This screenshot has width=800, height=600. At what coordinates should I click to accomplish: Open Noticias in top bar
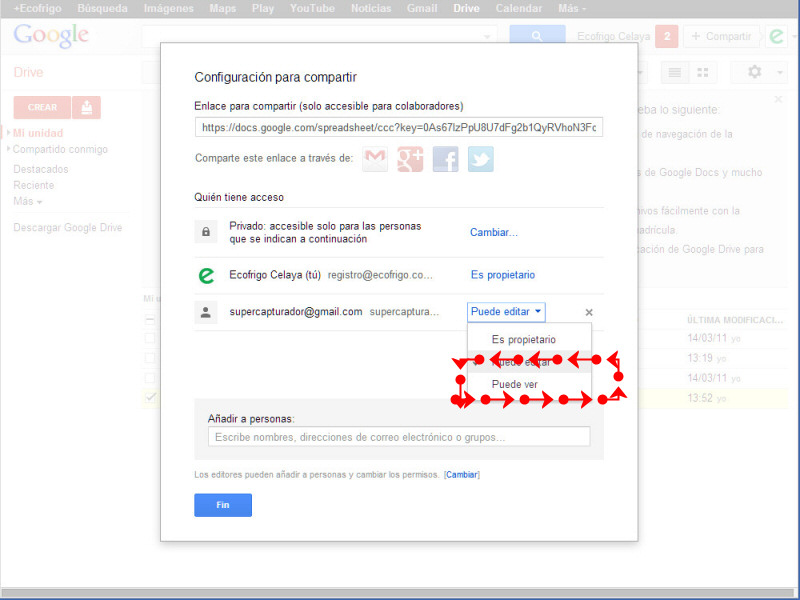(371, 9)
